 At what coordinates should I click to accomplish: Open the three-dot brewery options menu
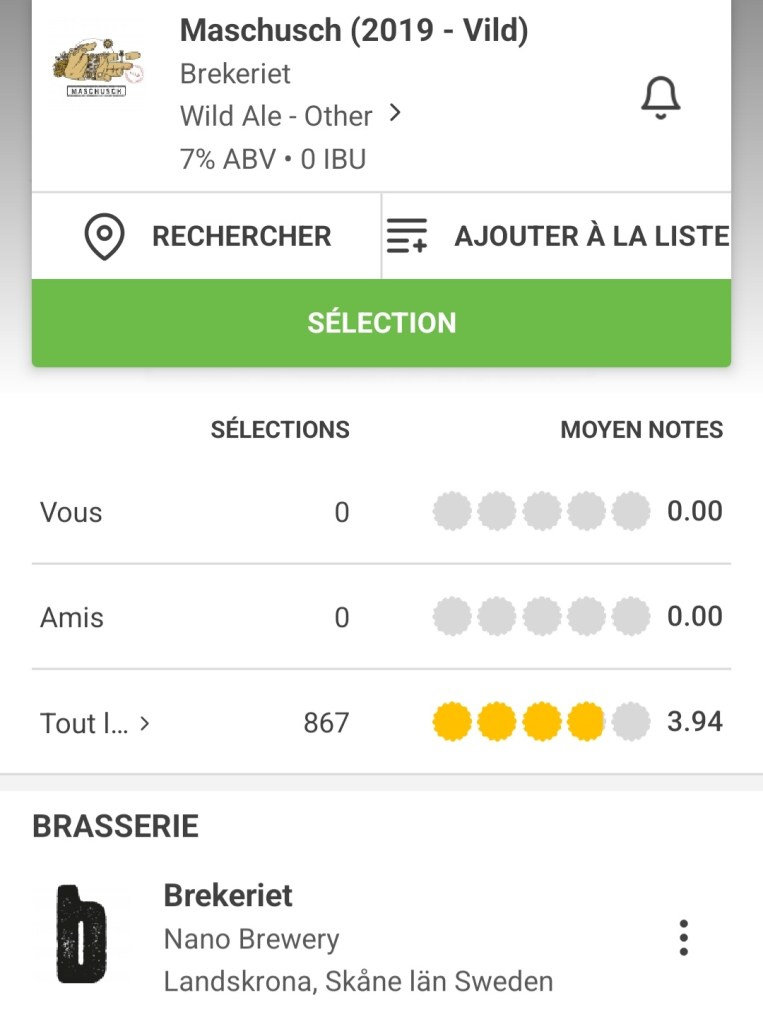[x=683, y=937]
